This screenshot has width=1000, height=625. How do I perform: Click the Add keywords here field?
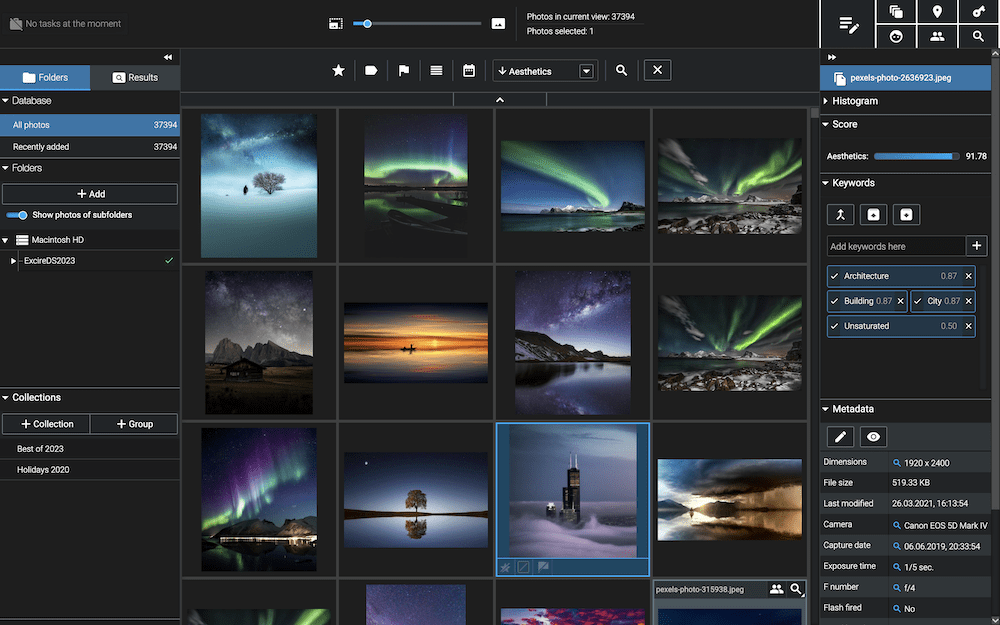pyautogui.click(x=895, y=246)
